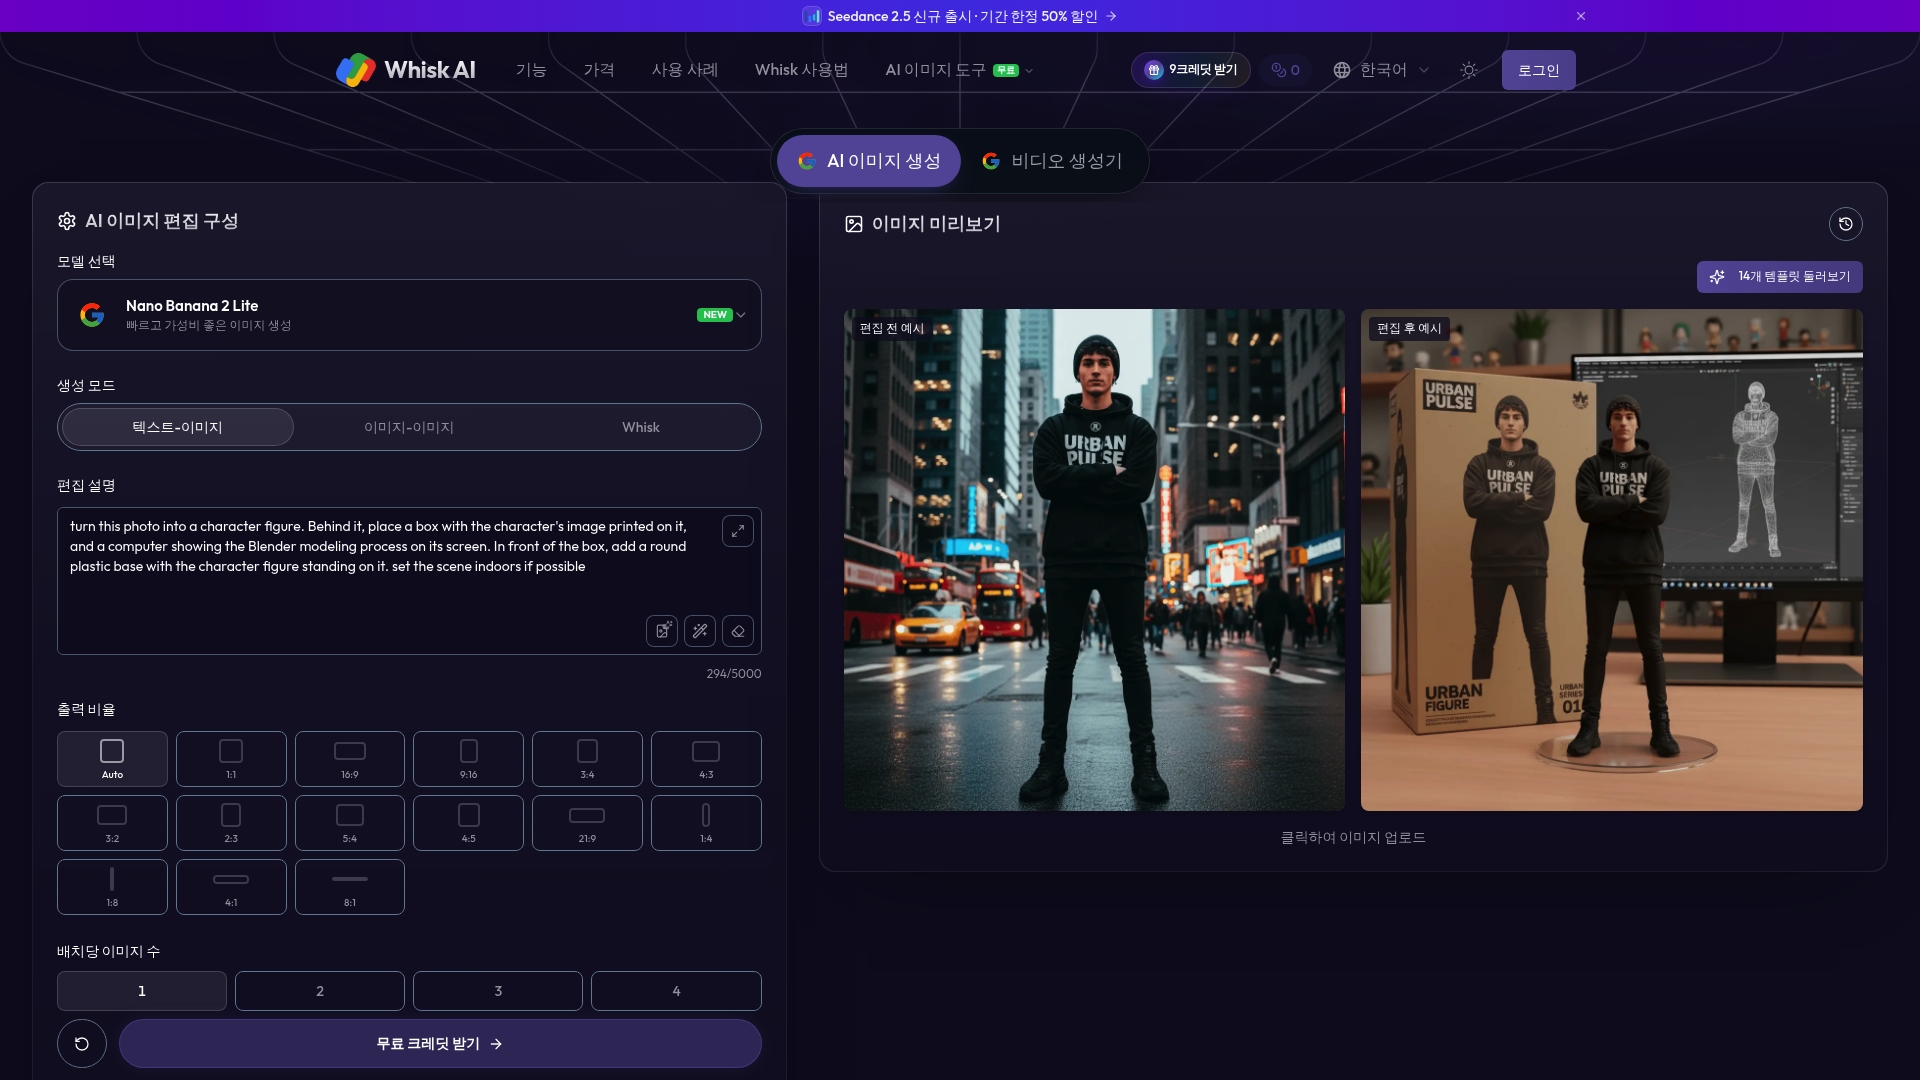Select the Auto output ratio
The height and width of the screenshot is (1080, 1920).
[x=112, y=759]
